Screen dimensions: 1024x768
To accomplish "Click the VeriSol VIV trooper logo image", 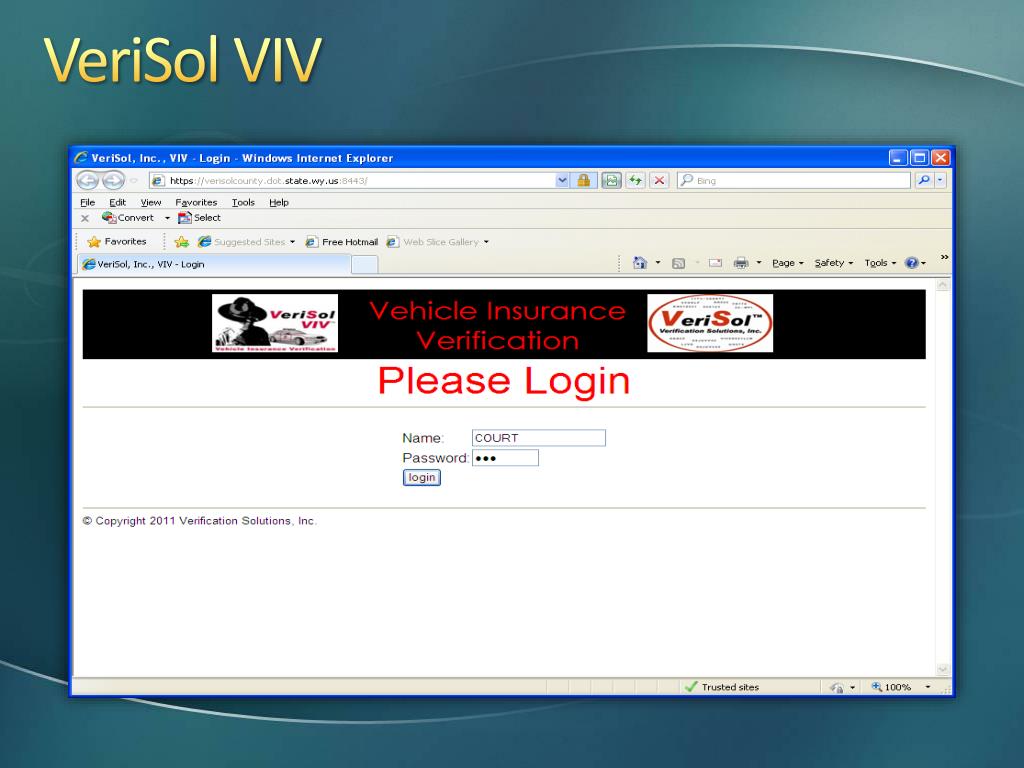I will click(275, 323).
